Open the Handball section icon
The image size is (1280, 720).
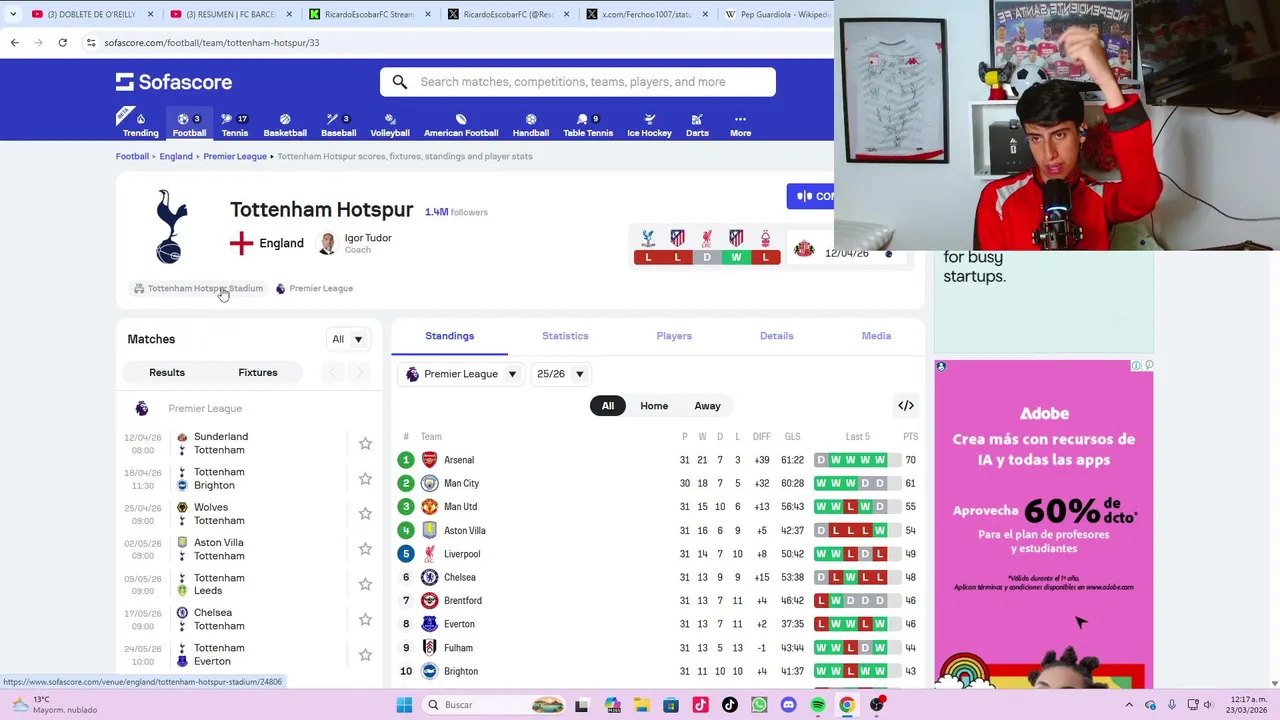(531, 124)
